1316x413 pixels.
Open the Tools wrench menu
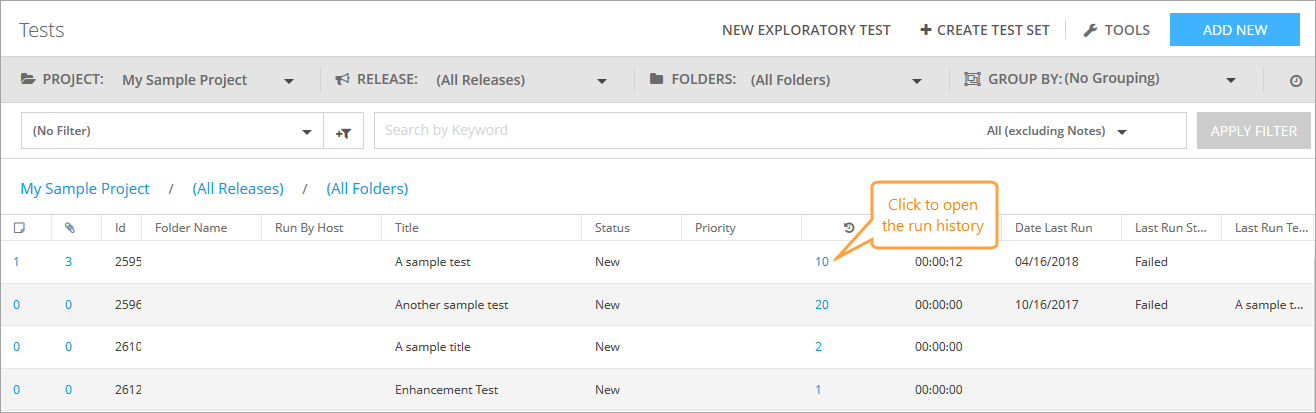(x=1116, y=30)
